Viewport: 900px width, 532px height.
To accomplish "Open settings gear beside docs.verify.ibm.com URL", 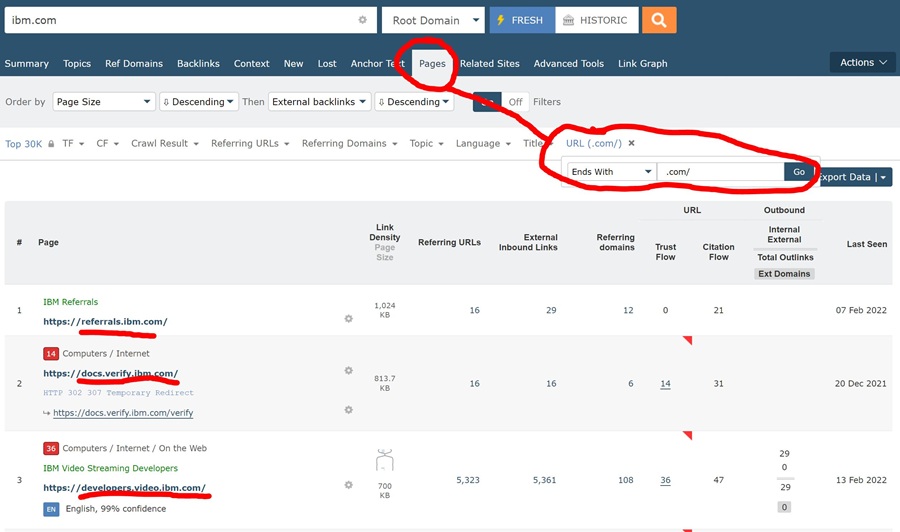I will [x=348, y=371].
